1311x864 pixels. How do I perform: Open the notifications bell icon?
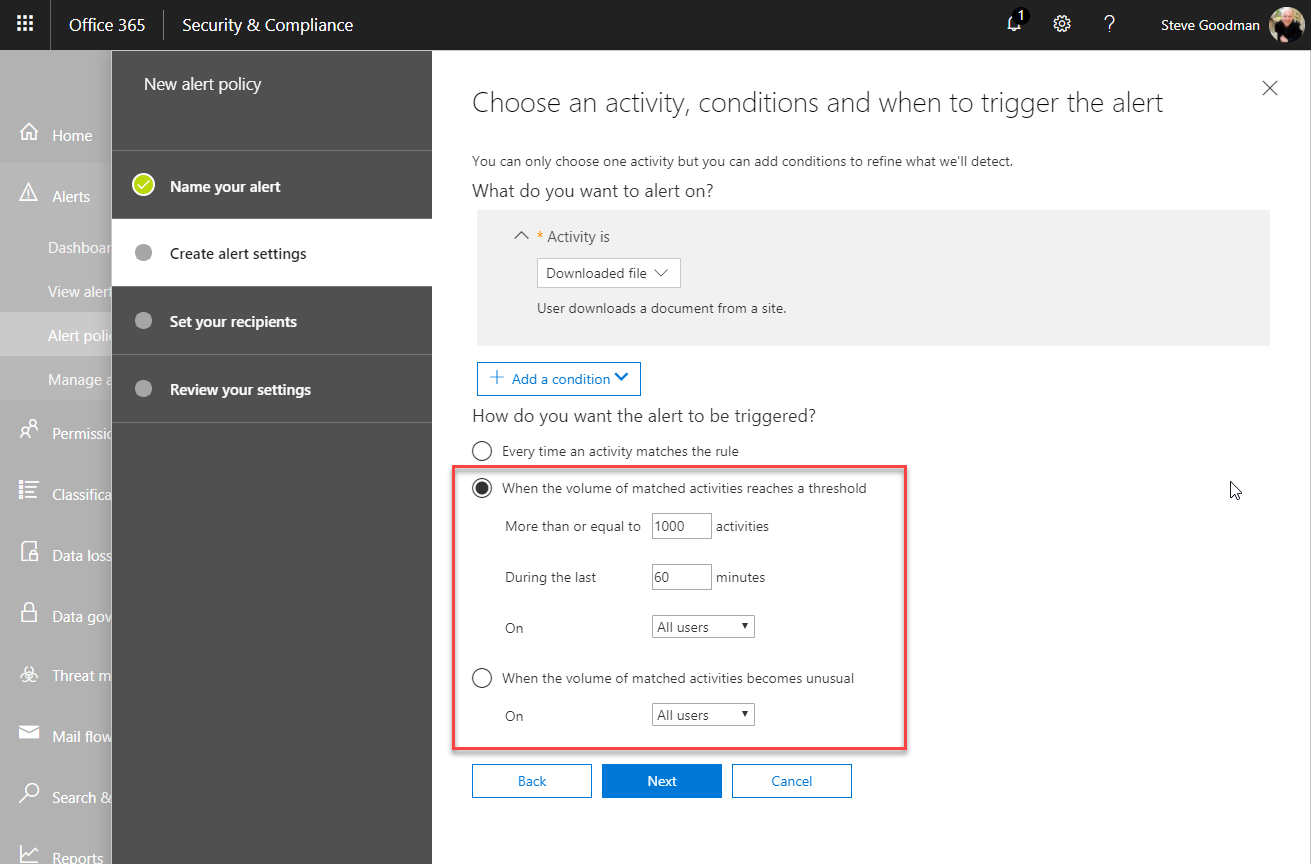[x=1014, y=23]
